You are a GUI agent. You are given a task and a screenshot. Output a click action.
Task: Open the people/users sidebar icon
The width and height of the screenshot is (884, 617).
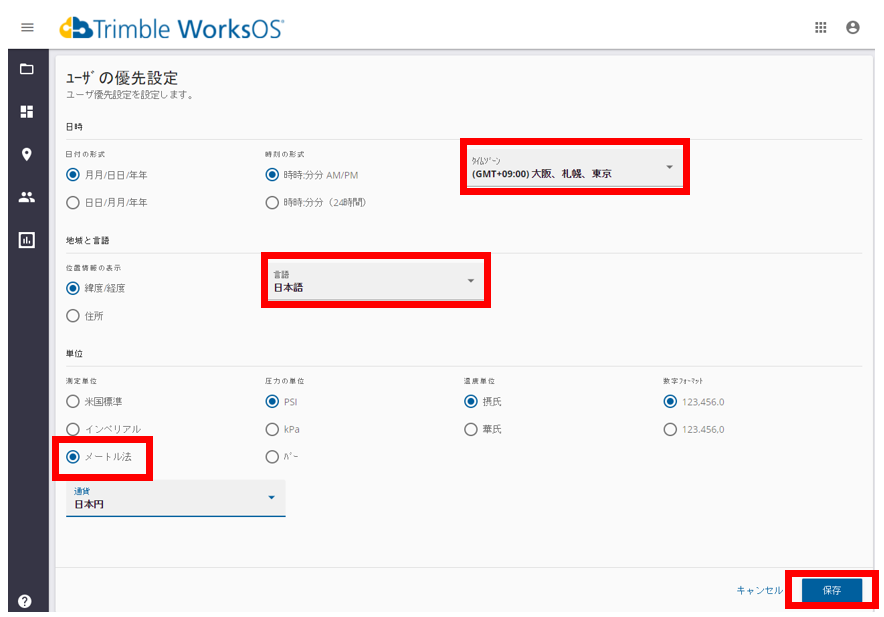click(27, 197)
